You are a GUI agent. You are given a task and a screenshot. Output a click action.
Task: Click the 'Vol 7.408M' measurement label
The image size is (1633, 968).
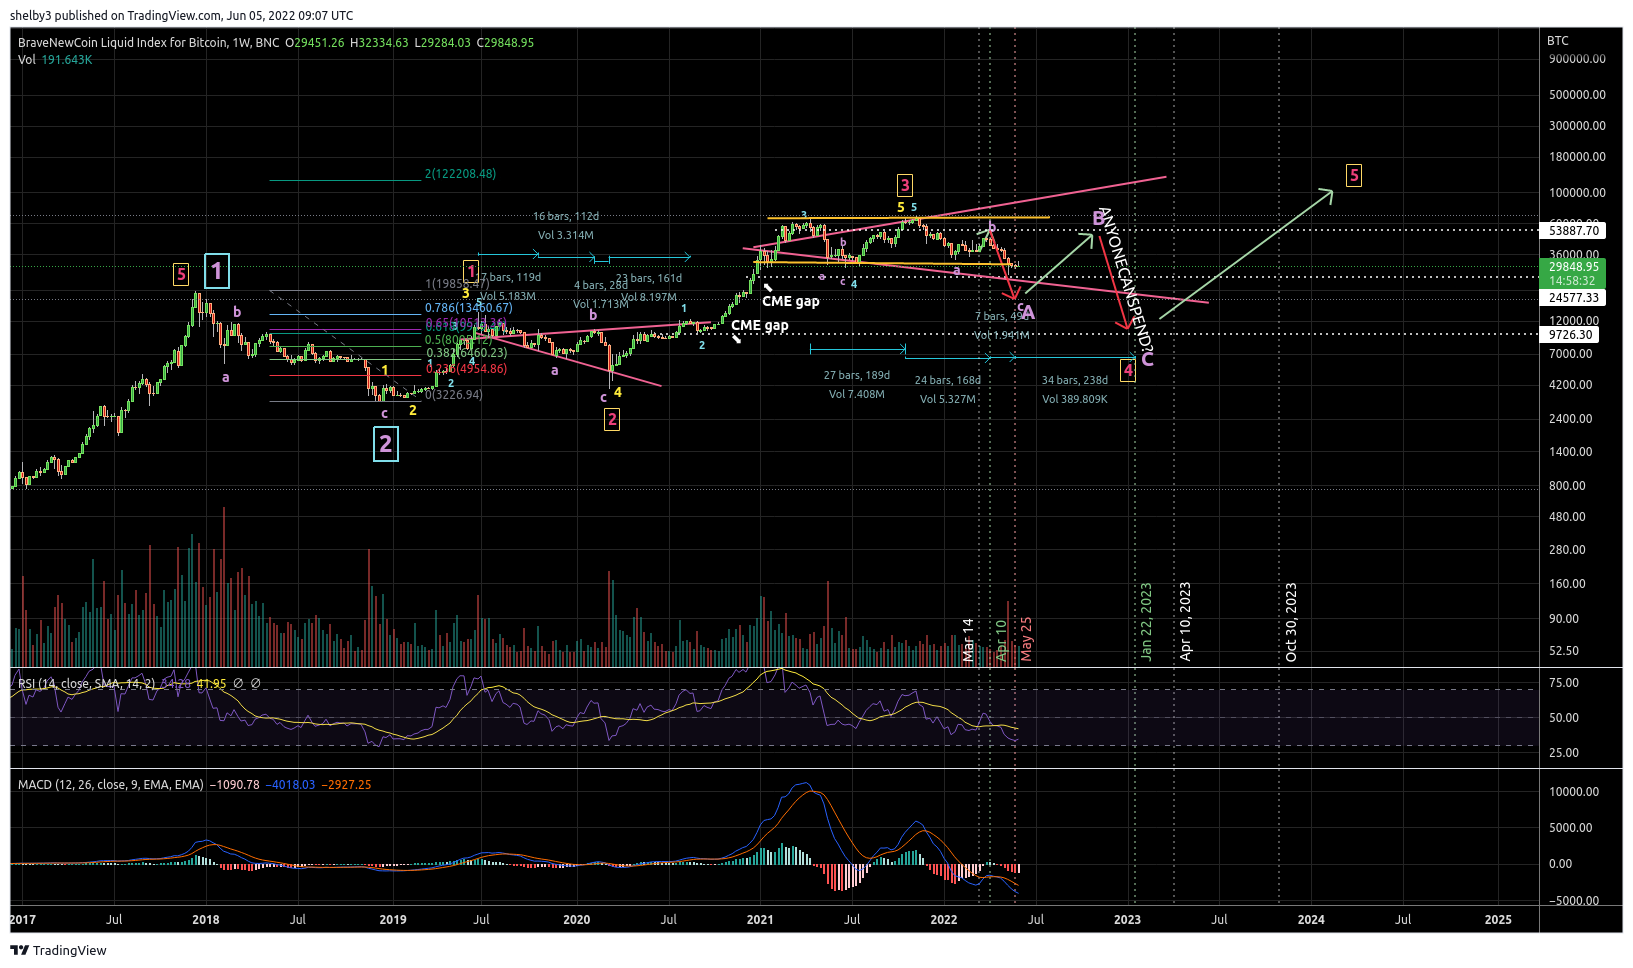pos(857,395)
